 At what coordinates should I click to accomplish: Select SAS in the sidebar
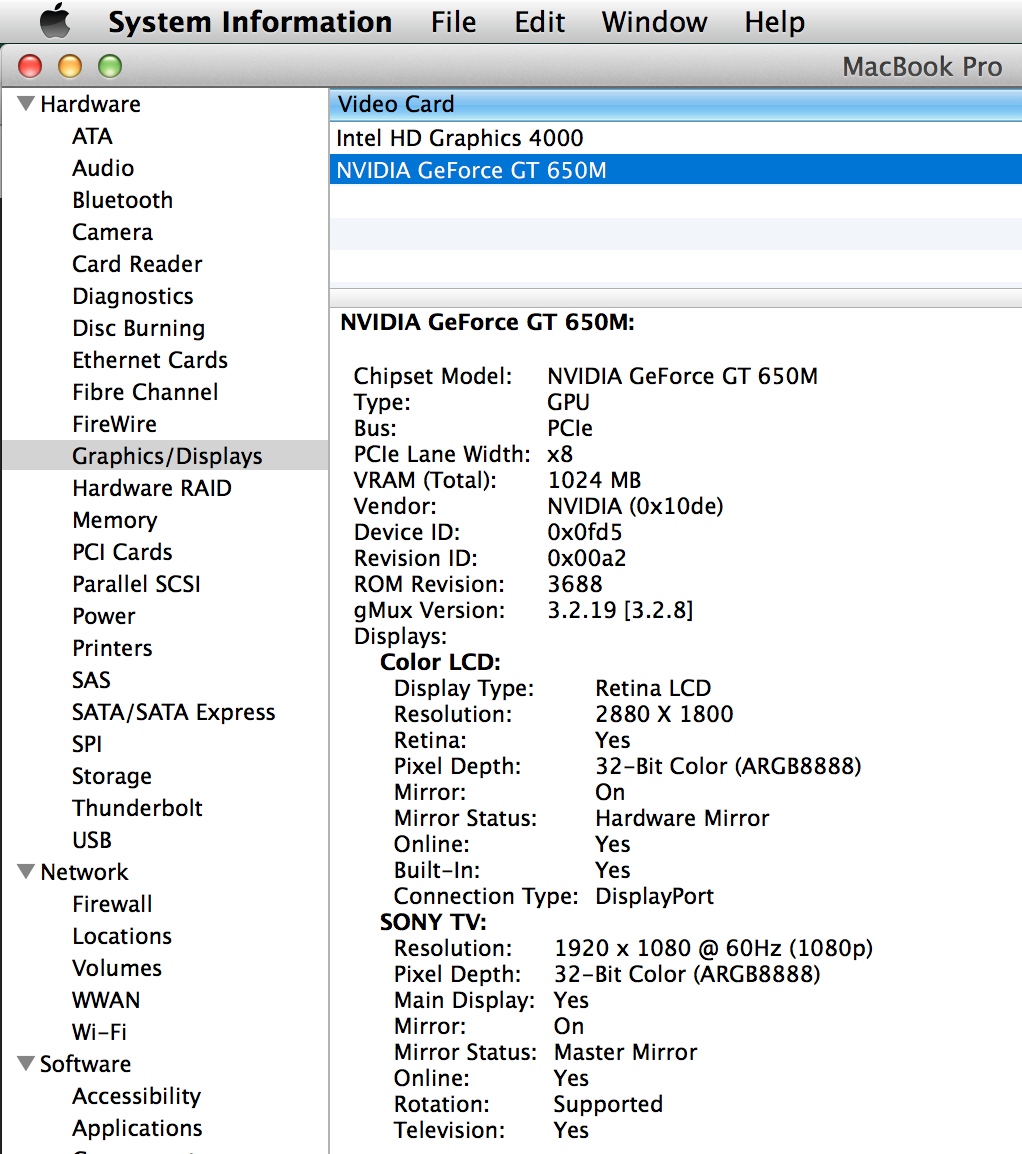(x=91, y=679)
